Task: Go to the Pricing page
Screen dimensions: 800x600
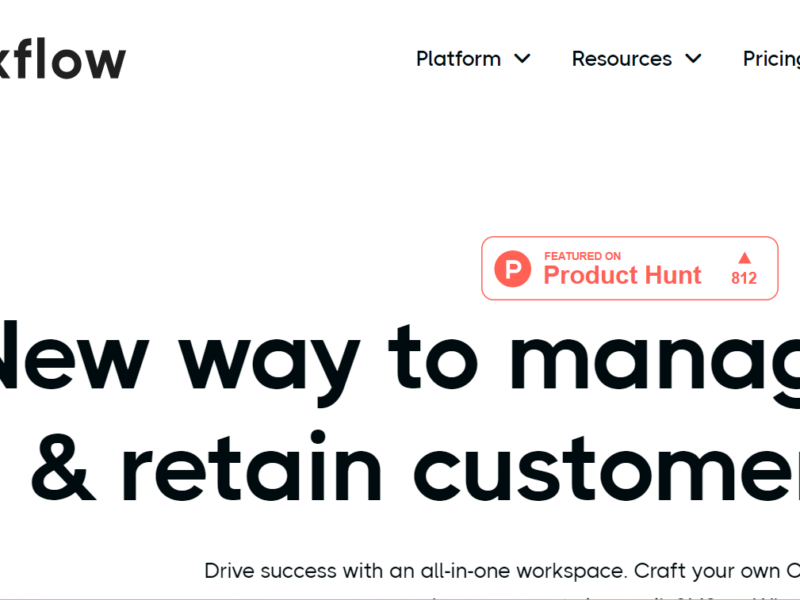Action: (771, 59)
